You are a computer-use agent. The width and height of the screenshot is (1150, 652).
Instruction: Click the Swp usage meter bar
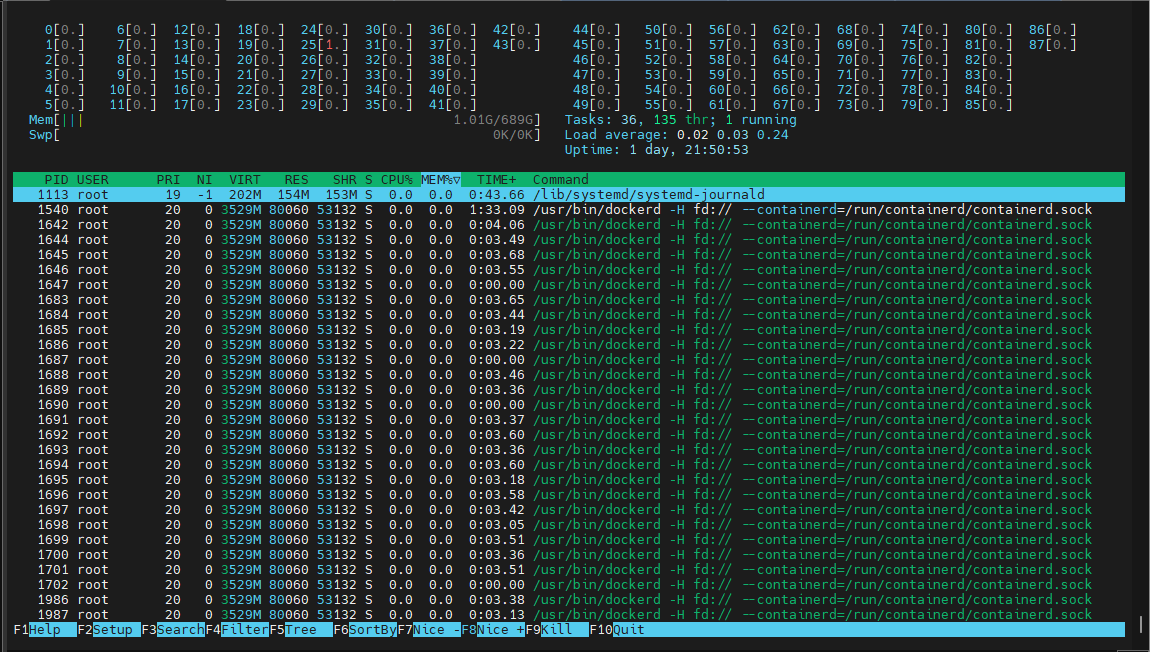[285, 135]
